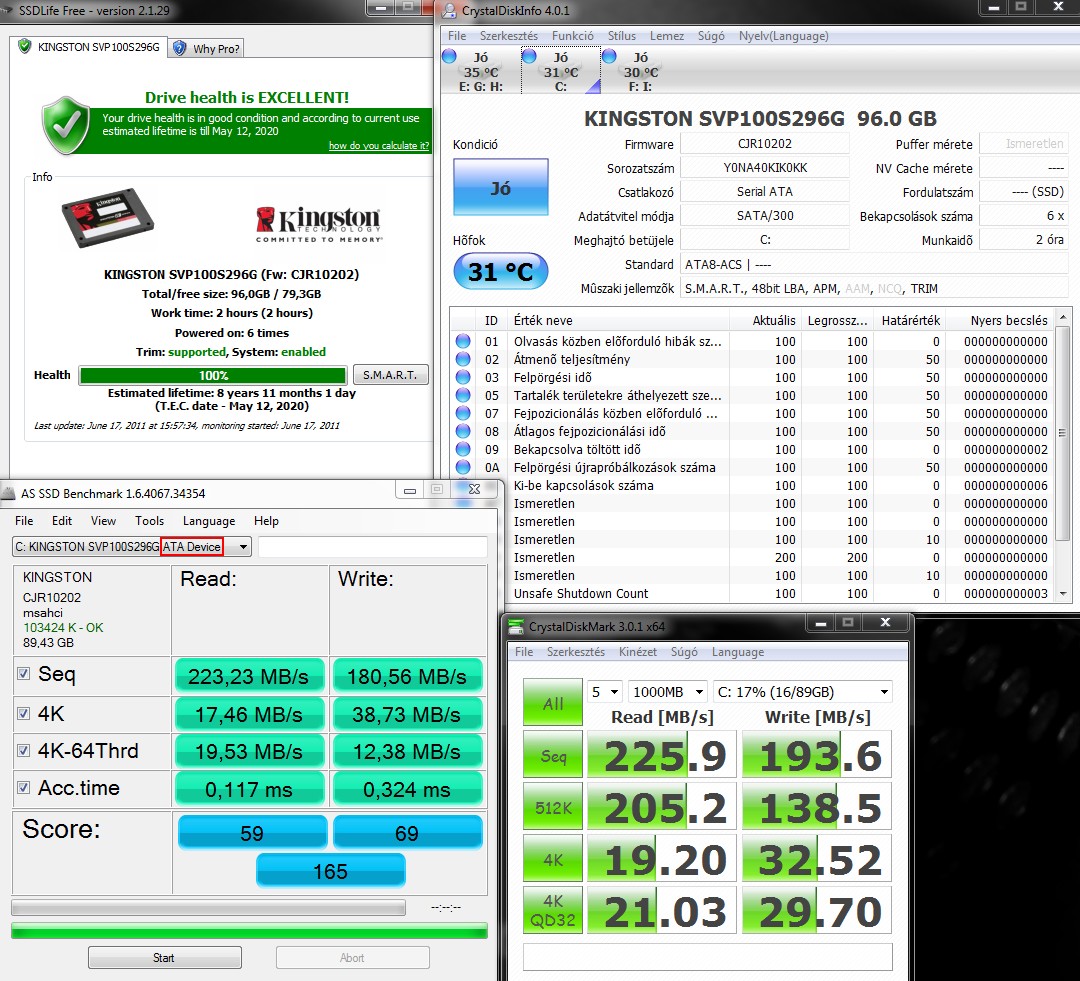Click status orb for drive E: G: H:
Image resolution: width=1080 pixels, height=981 pixels.
(449, 56)
